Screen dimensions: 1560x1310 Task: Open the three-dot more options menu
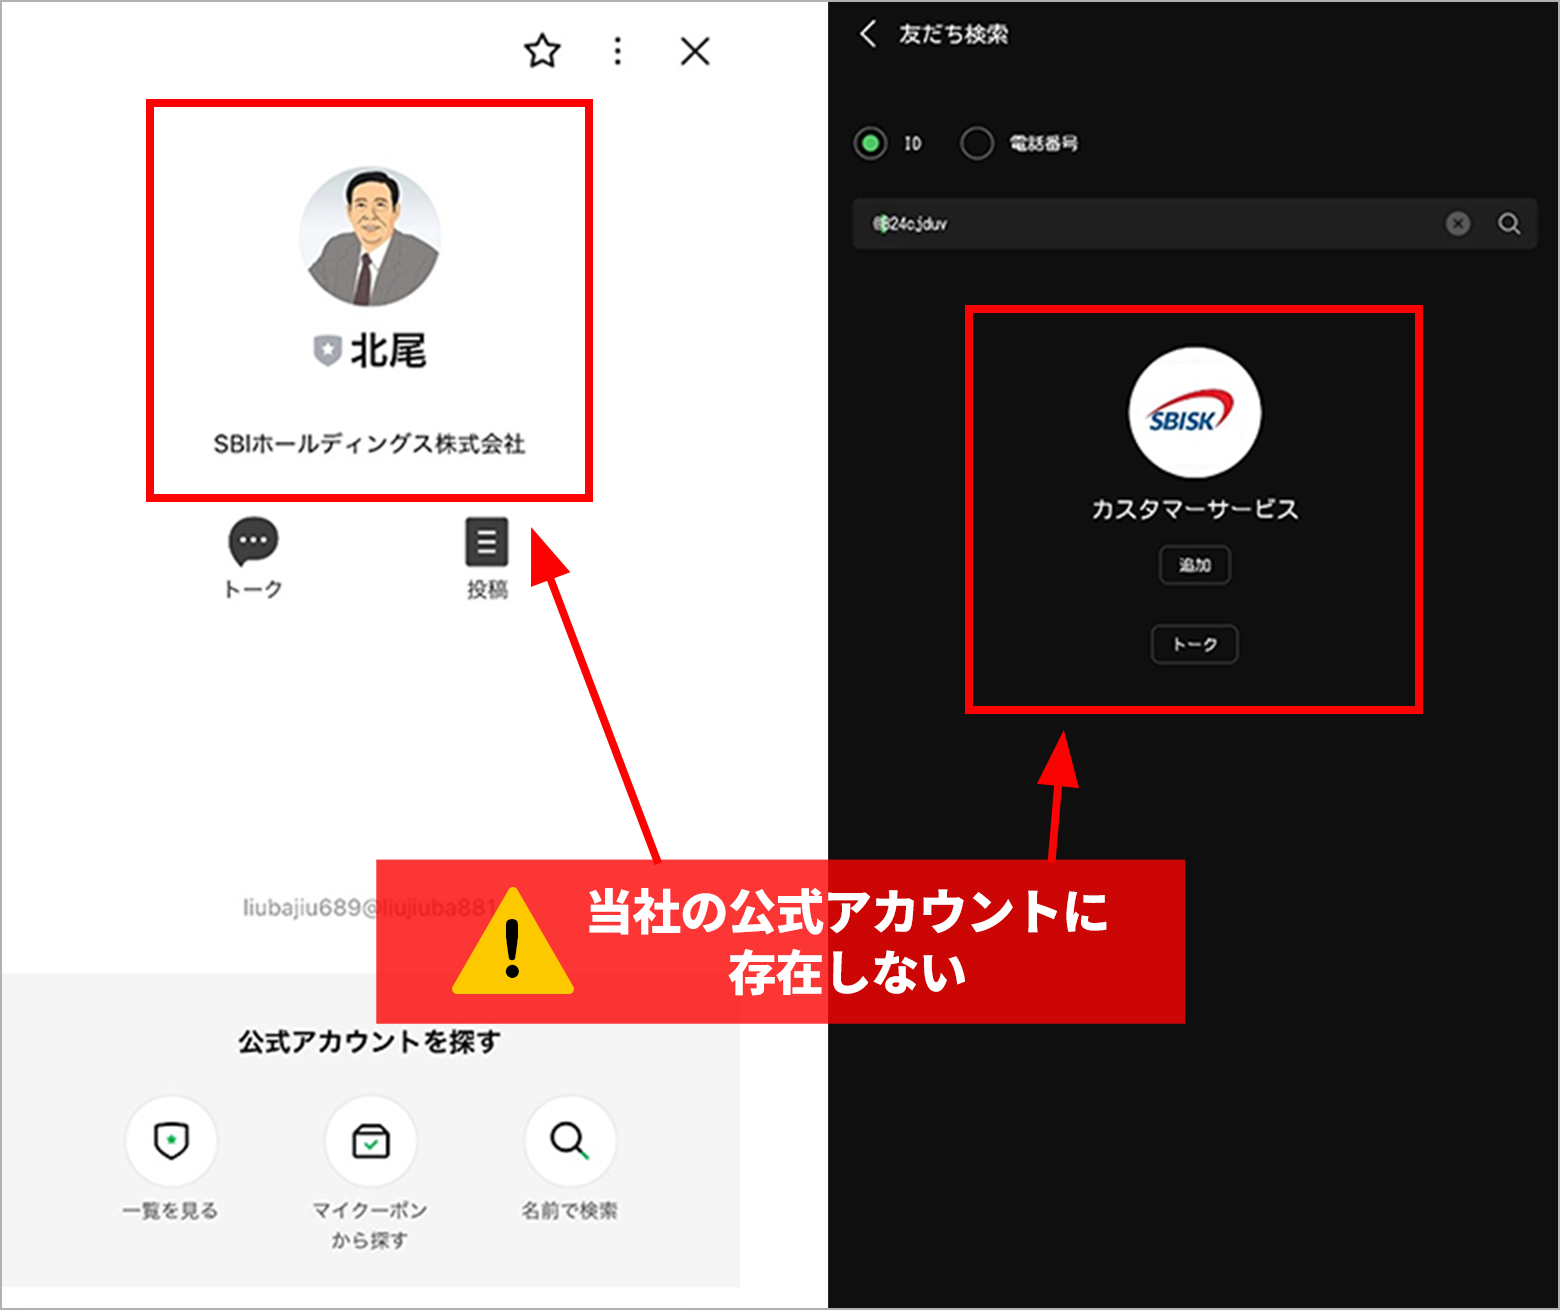[618, 51]
